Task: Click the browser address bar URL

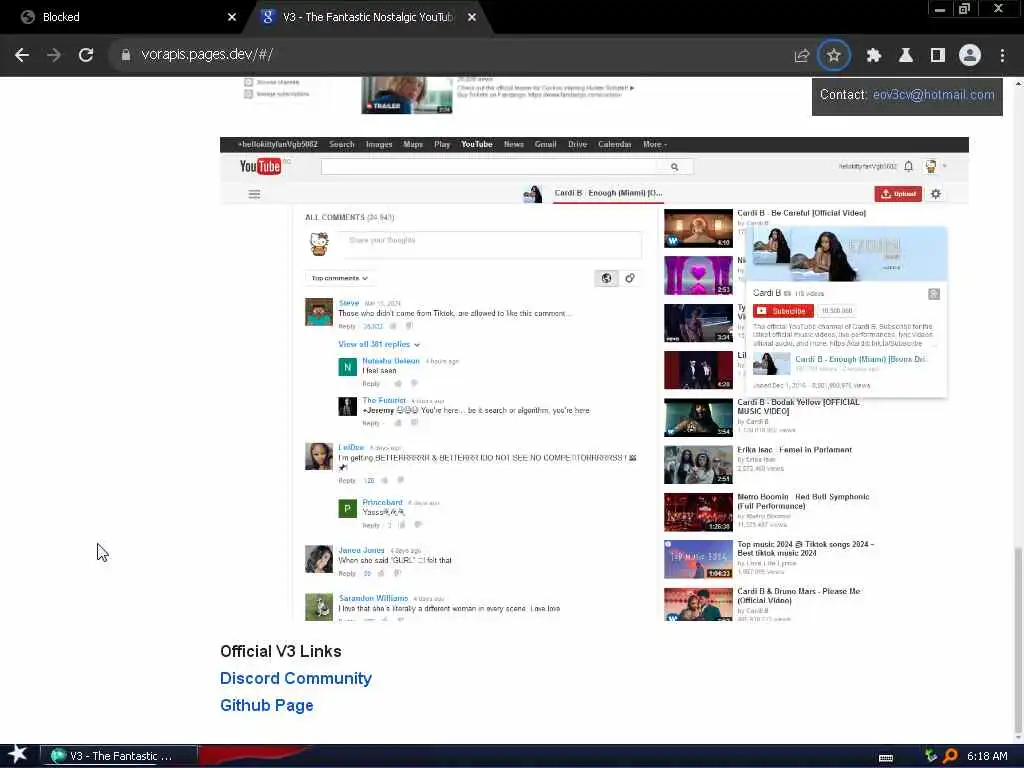Action: tap(207, 55)
